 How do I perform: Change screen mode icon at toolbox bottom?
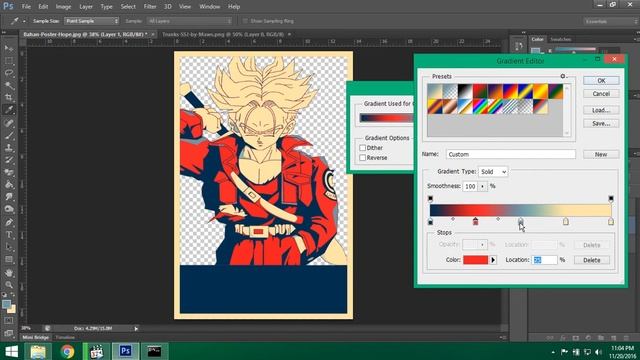[x=9, y=333]
